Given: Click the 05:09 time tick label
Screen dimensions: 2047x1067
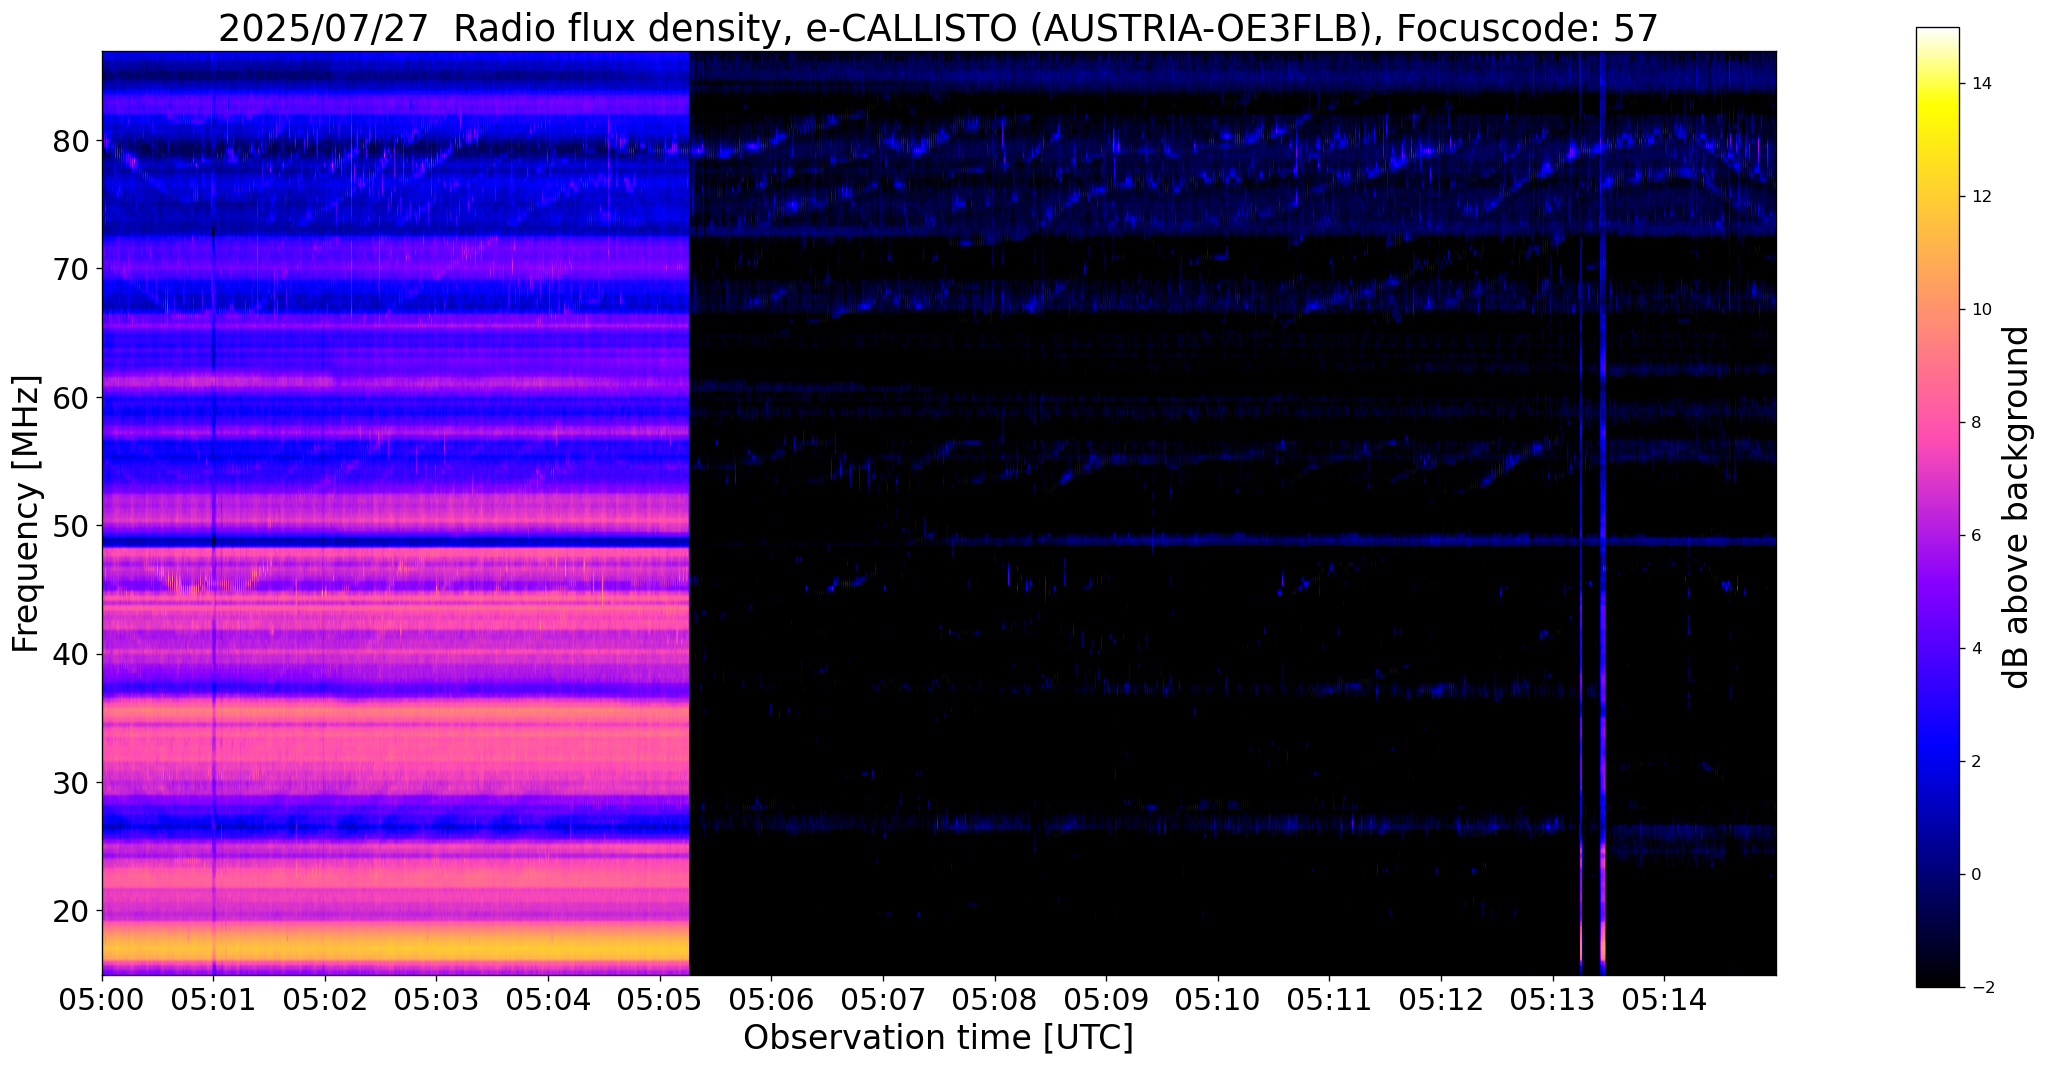Looking at the screenshot, I should point(1106,1000).
